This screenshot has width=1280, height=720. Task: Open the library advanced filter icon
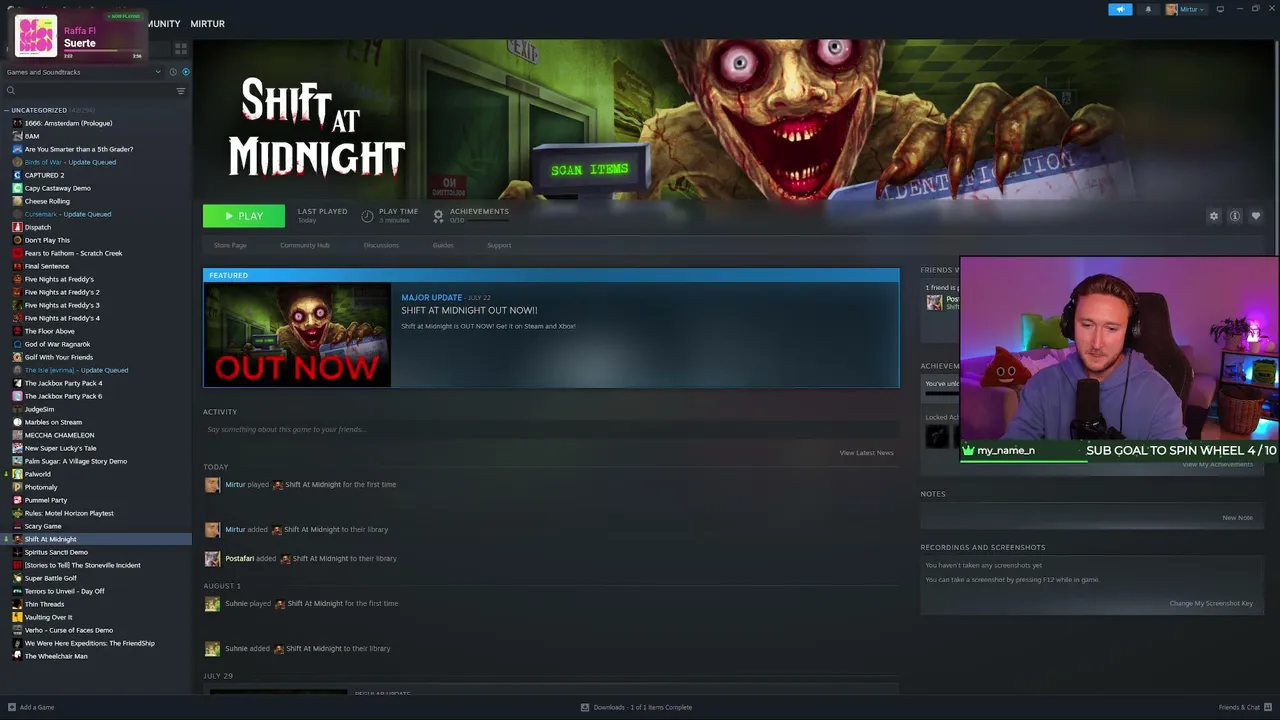click(x=181, y=91)
